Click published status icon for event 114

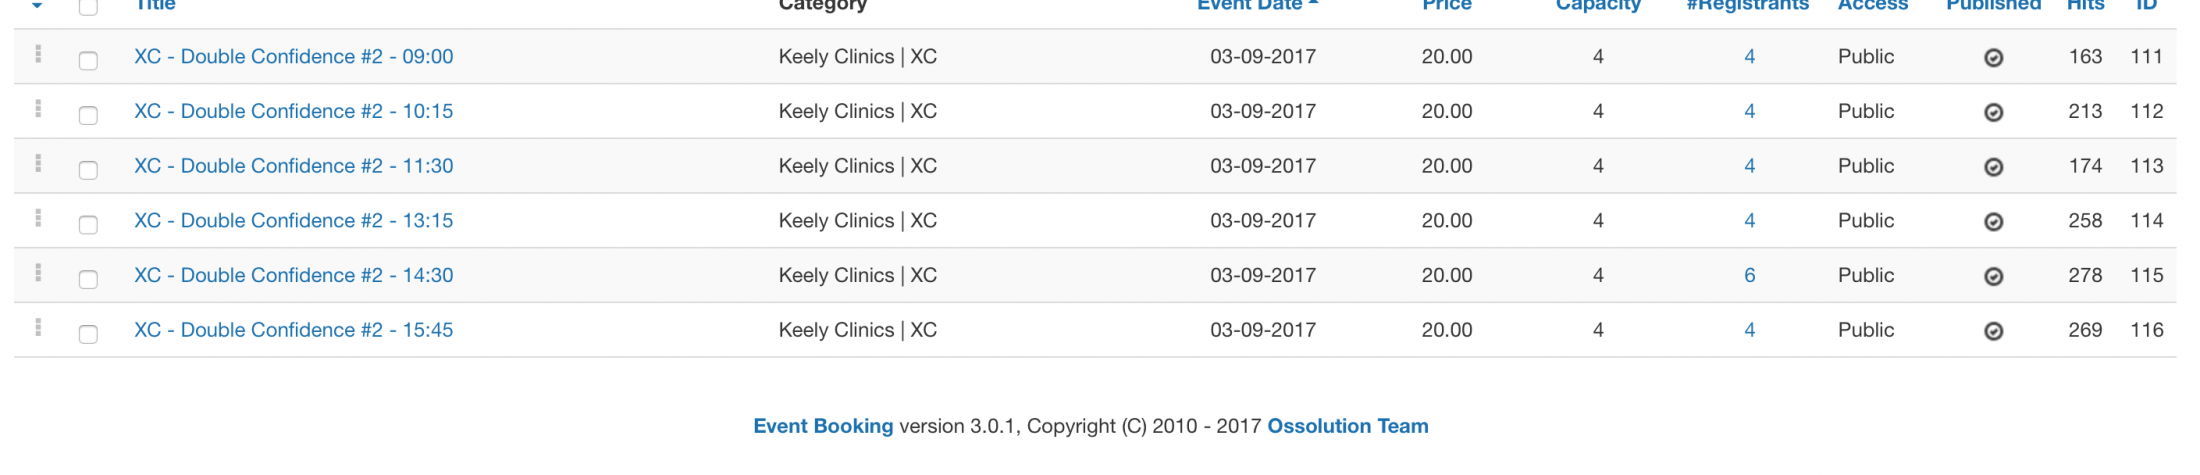point(1993,222)
